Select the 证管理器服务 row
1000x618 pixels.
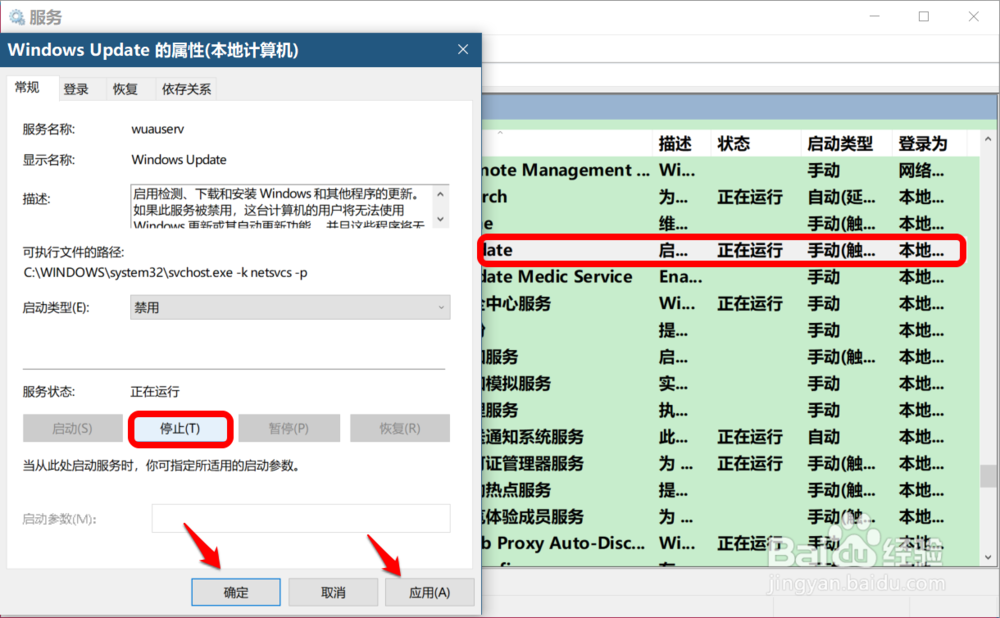click(730, 464)
